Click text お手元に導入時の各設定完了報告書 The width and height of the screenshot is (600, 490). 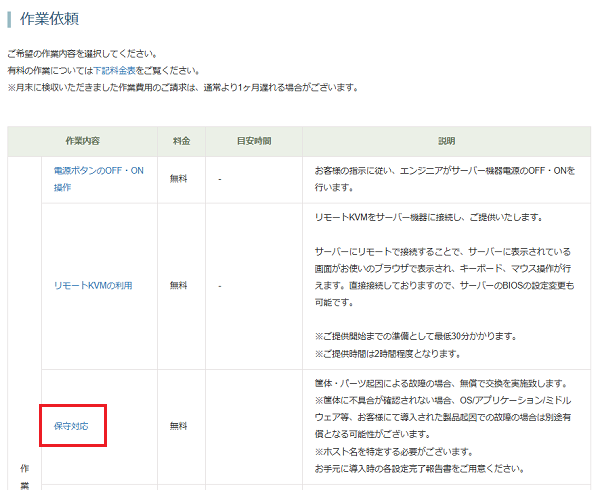[x=419, y=469]
